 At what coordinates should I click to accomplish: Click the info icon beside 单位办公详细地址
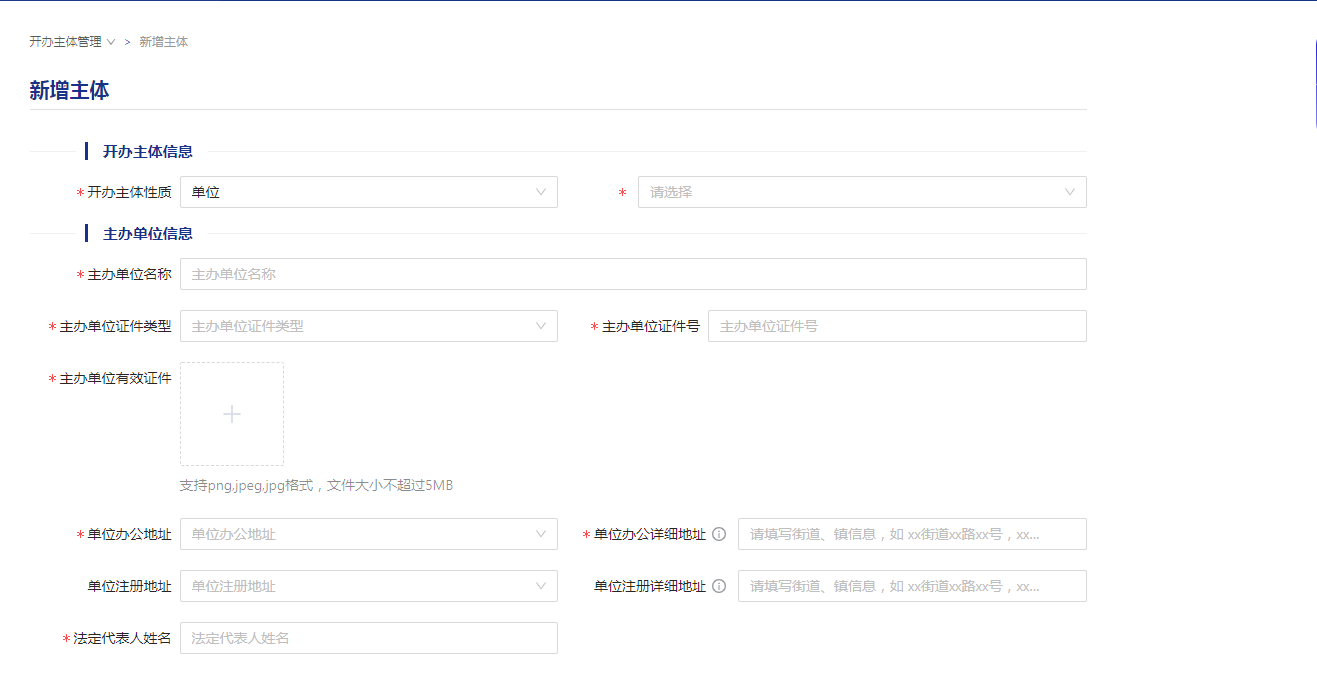(720, 533)
